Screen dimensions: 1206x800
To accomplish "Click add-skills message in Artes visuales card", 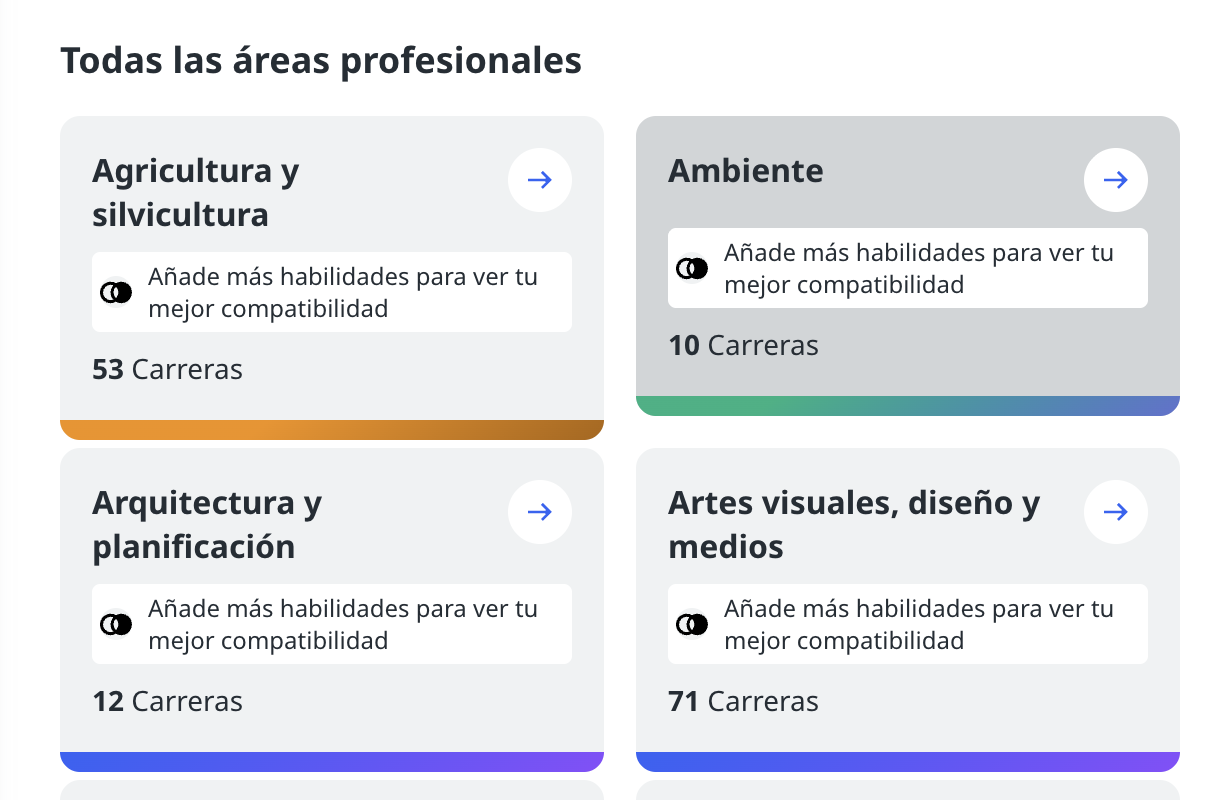I will [918, 624].
